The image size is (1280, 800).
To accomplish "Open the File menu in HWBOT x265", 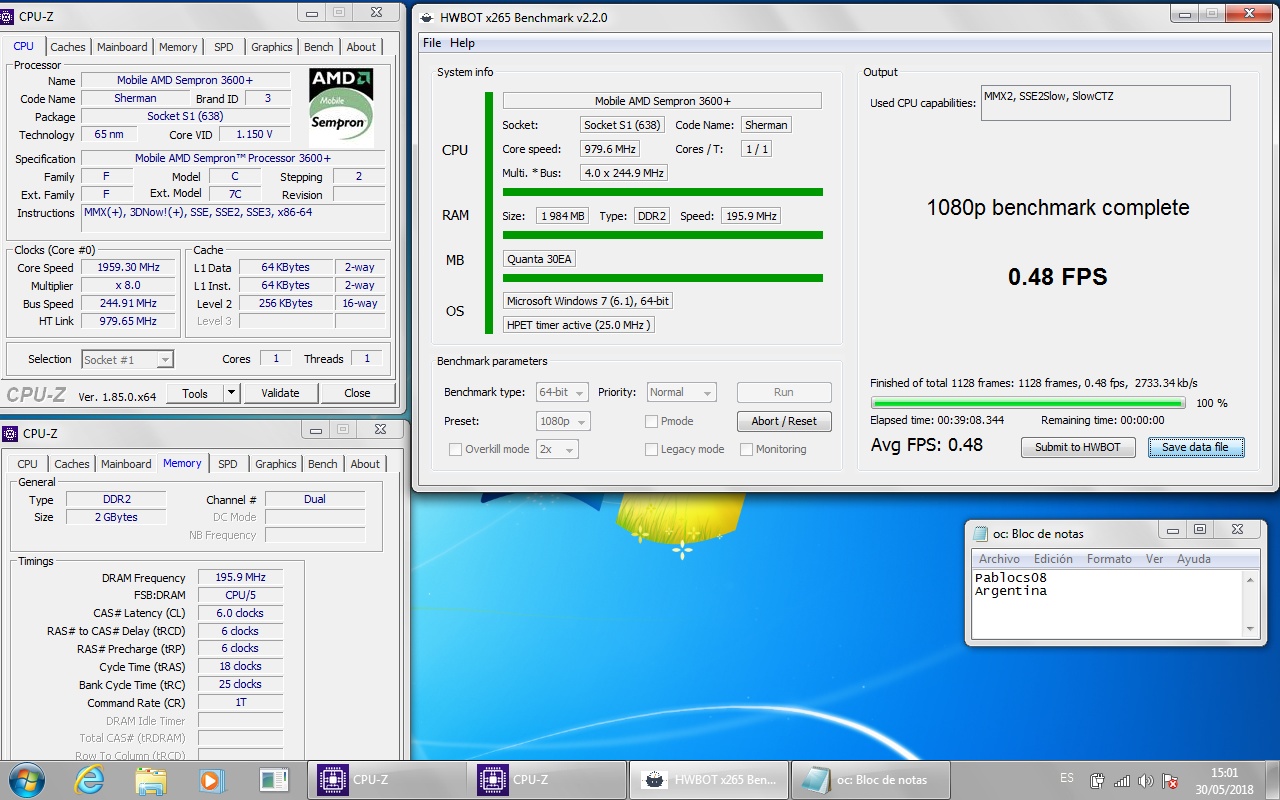I will click(x=432, y=43).
